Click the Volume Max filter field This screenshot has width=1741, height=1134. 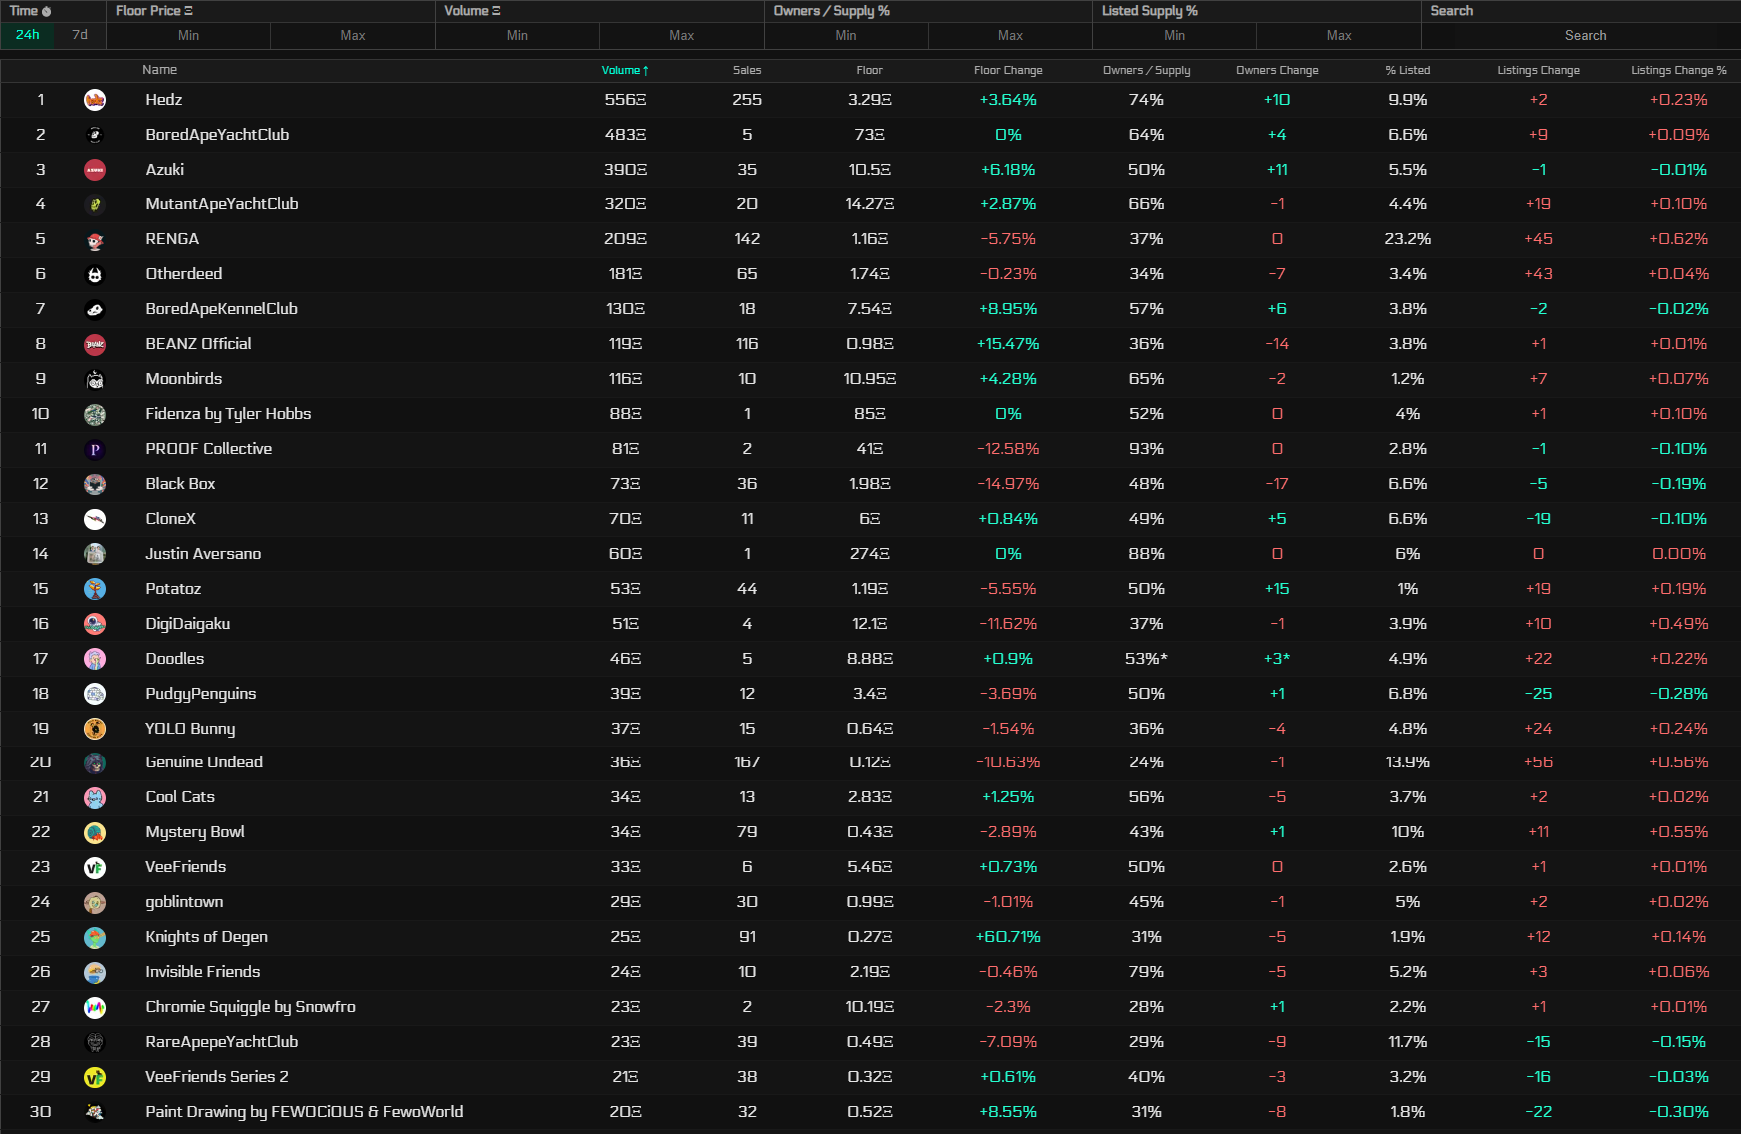click(x=682, y=35)
